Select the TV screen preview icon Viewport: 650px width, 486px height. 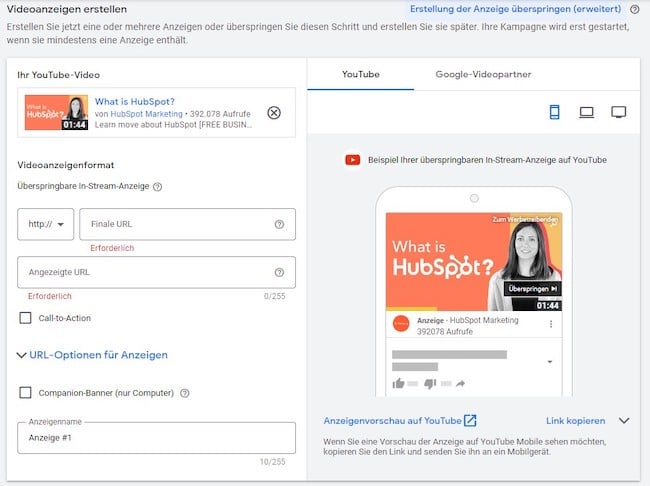[x=618, y=112]
